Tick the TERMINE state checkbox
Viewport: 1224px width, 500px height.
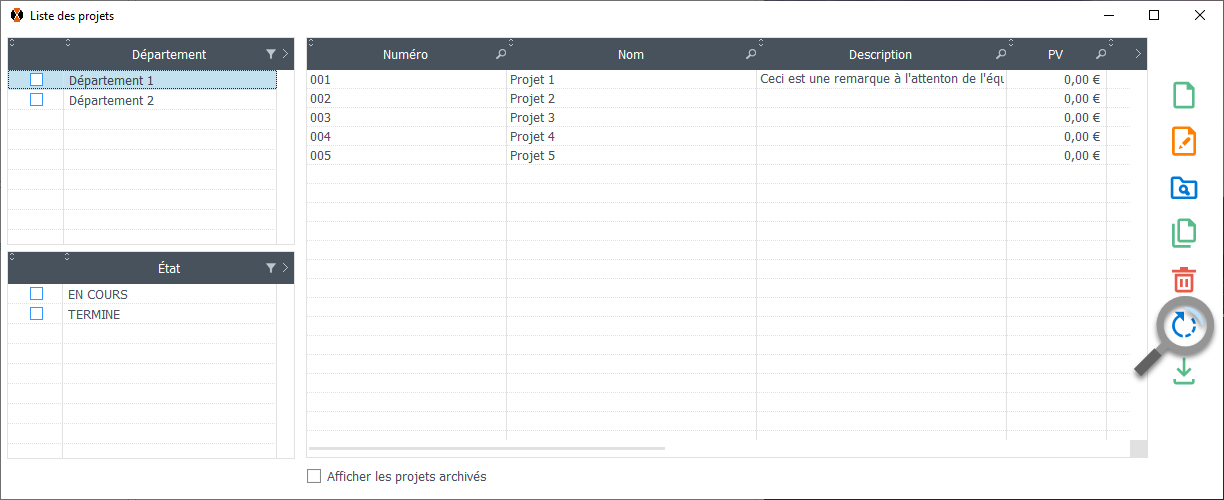click(37, 314)
